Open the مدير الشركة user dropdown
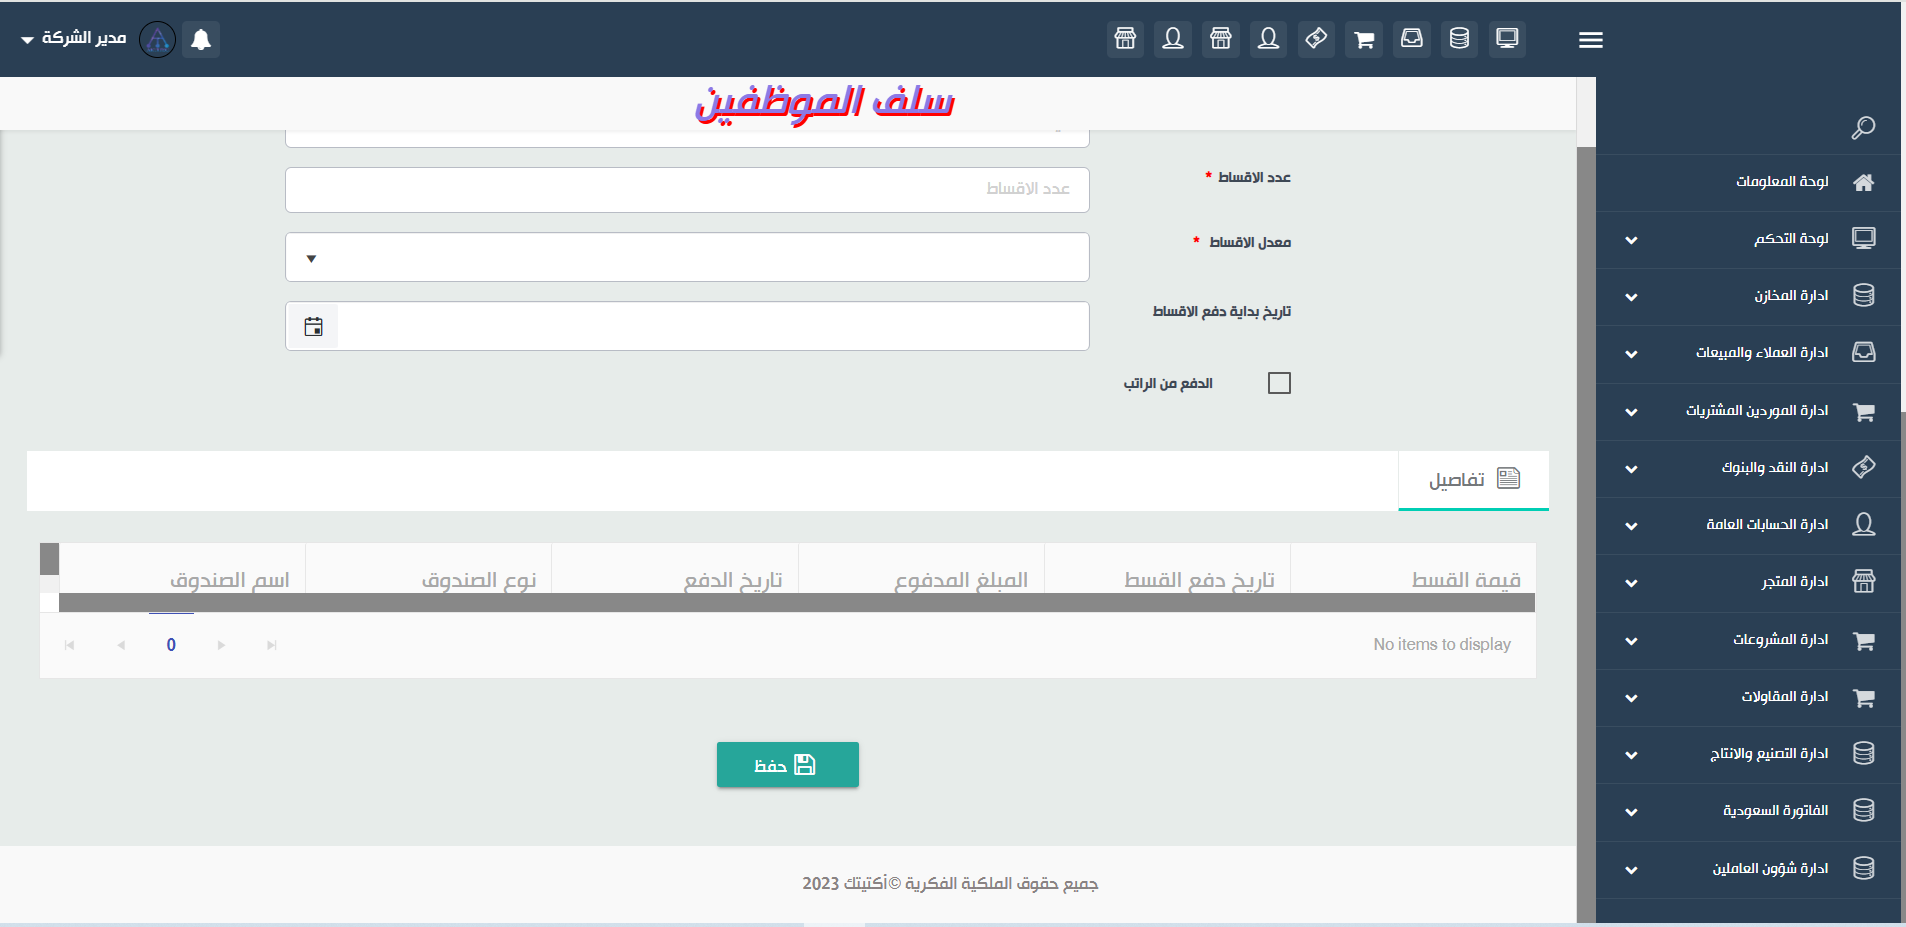The height and width of the screenshot is (927, 1906). coord(73,38)
